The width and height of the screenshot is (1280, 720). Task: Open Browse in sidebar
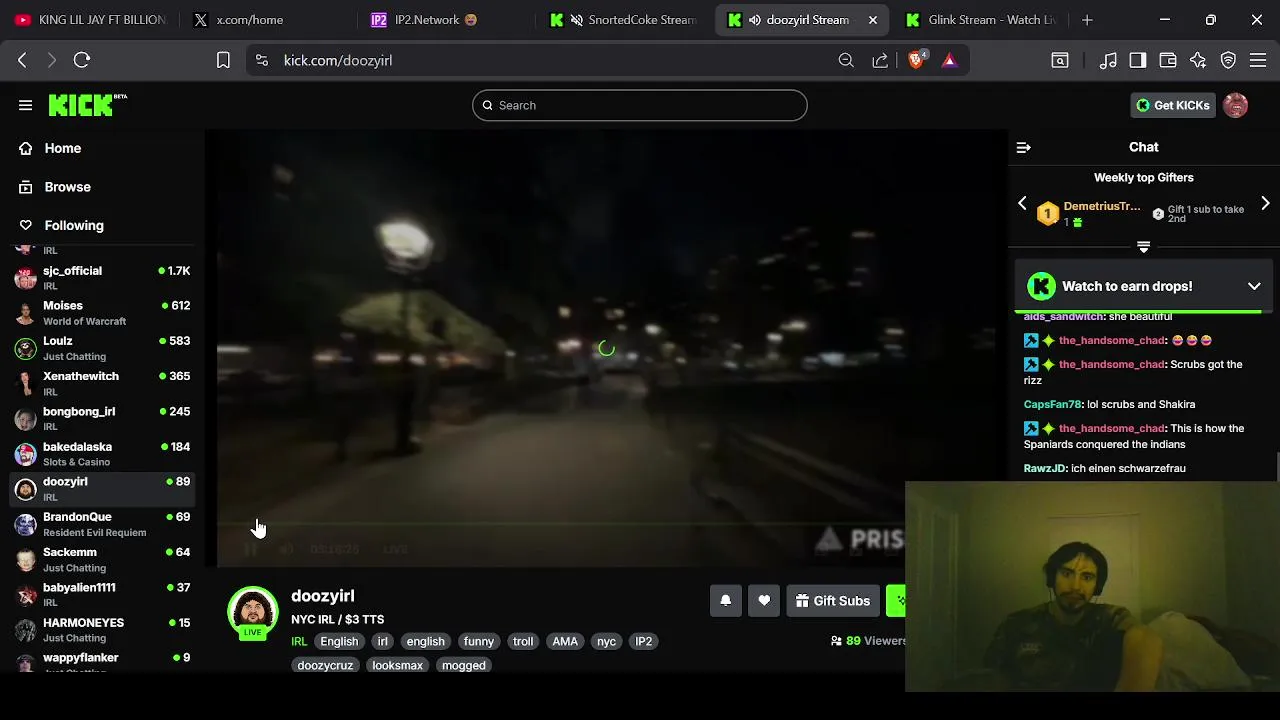click(x=67, y=187)
